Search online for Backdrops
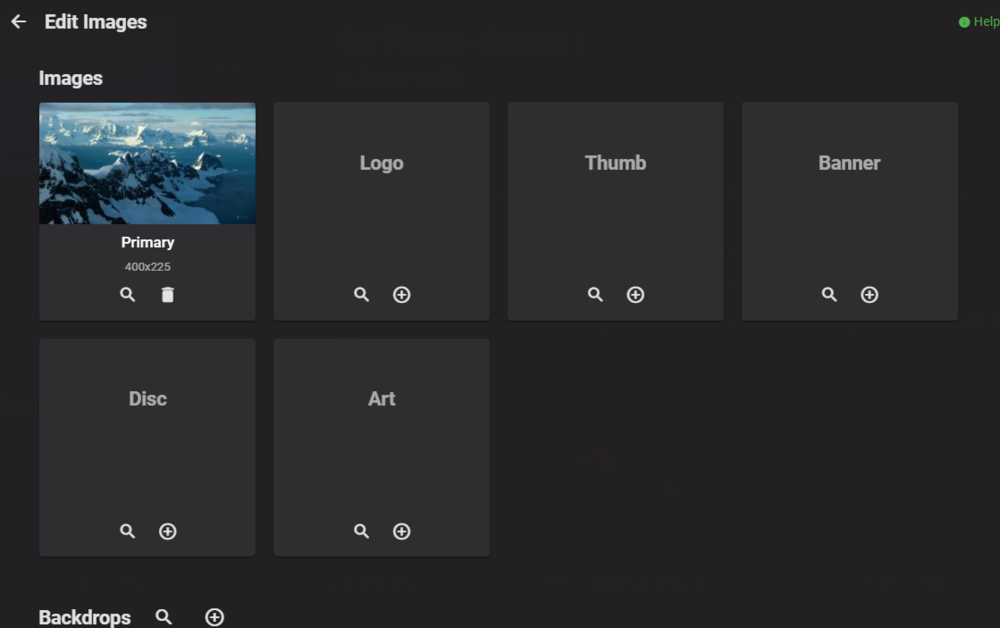 (x=163, y=617)
